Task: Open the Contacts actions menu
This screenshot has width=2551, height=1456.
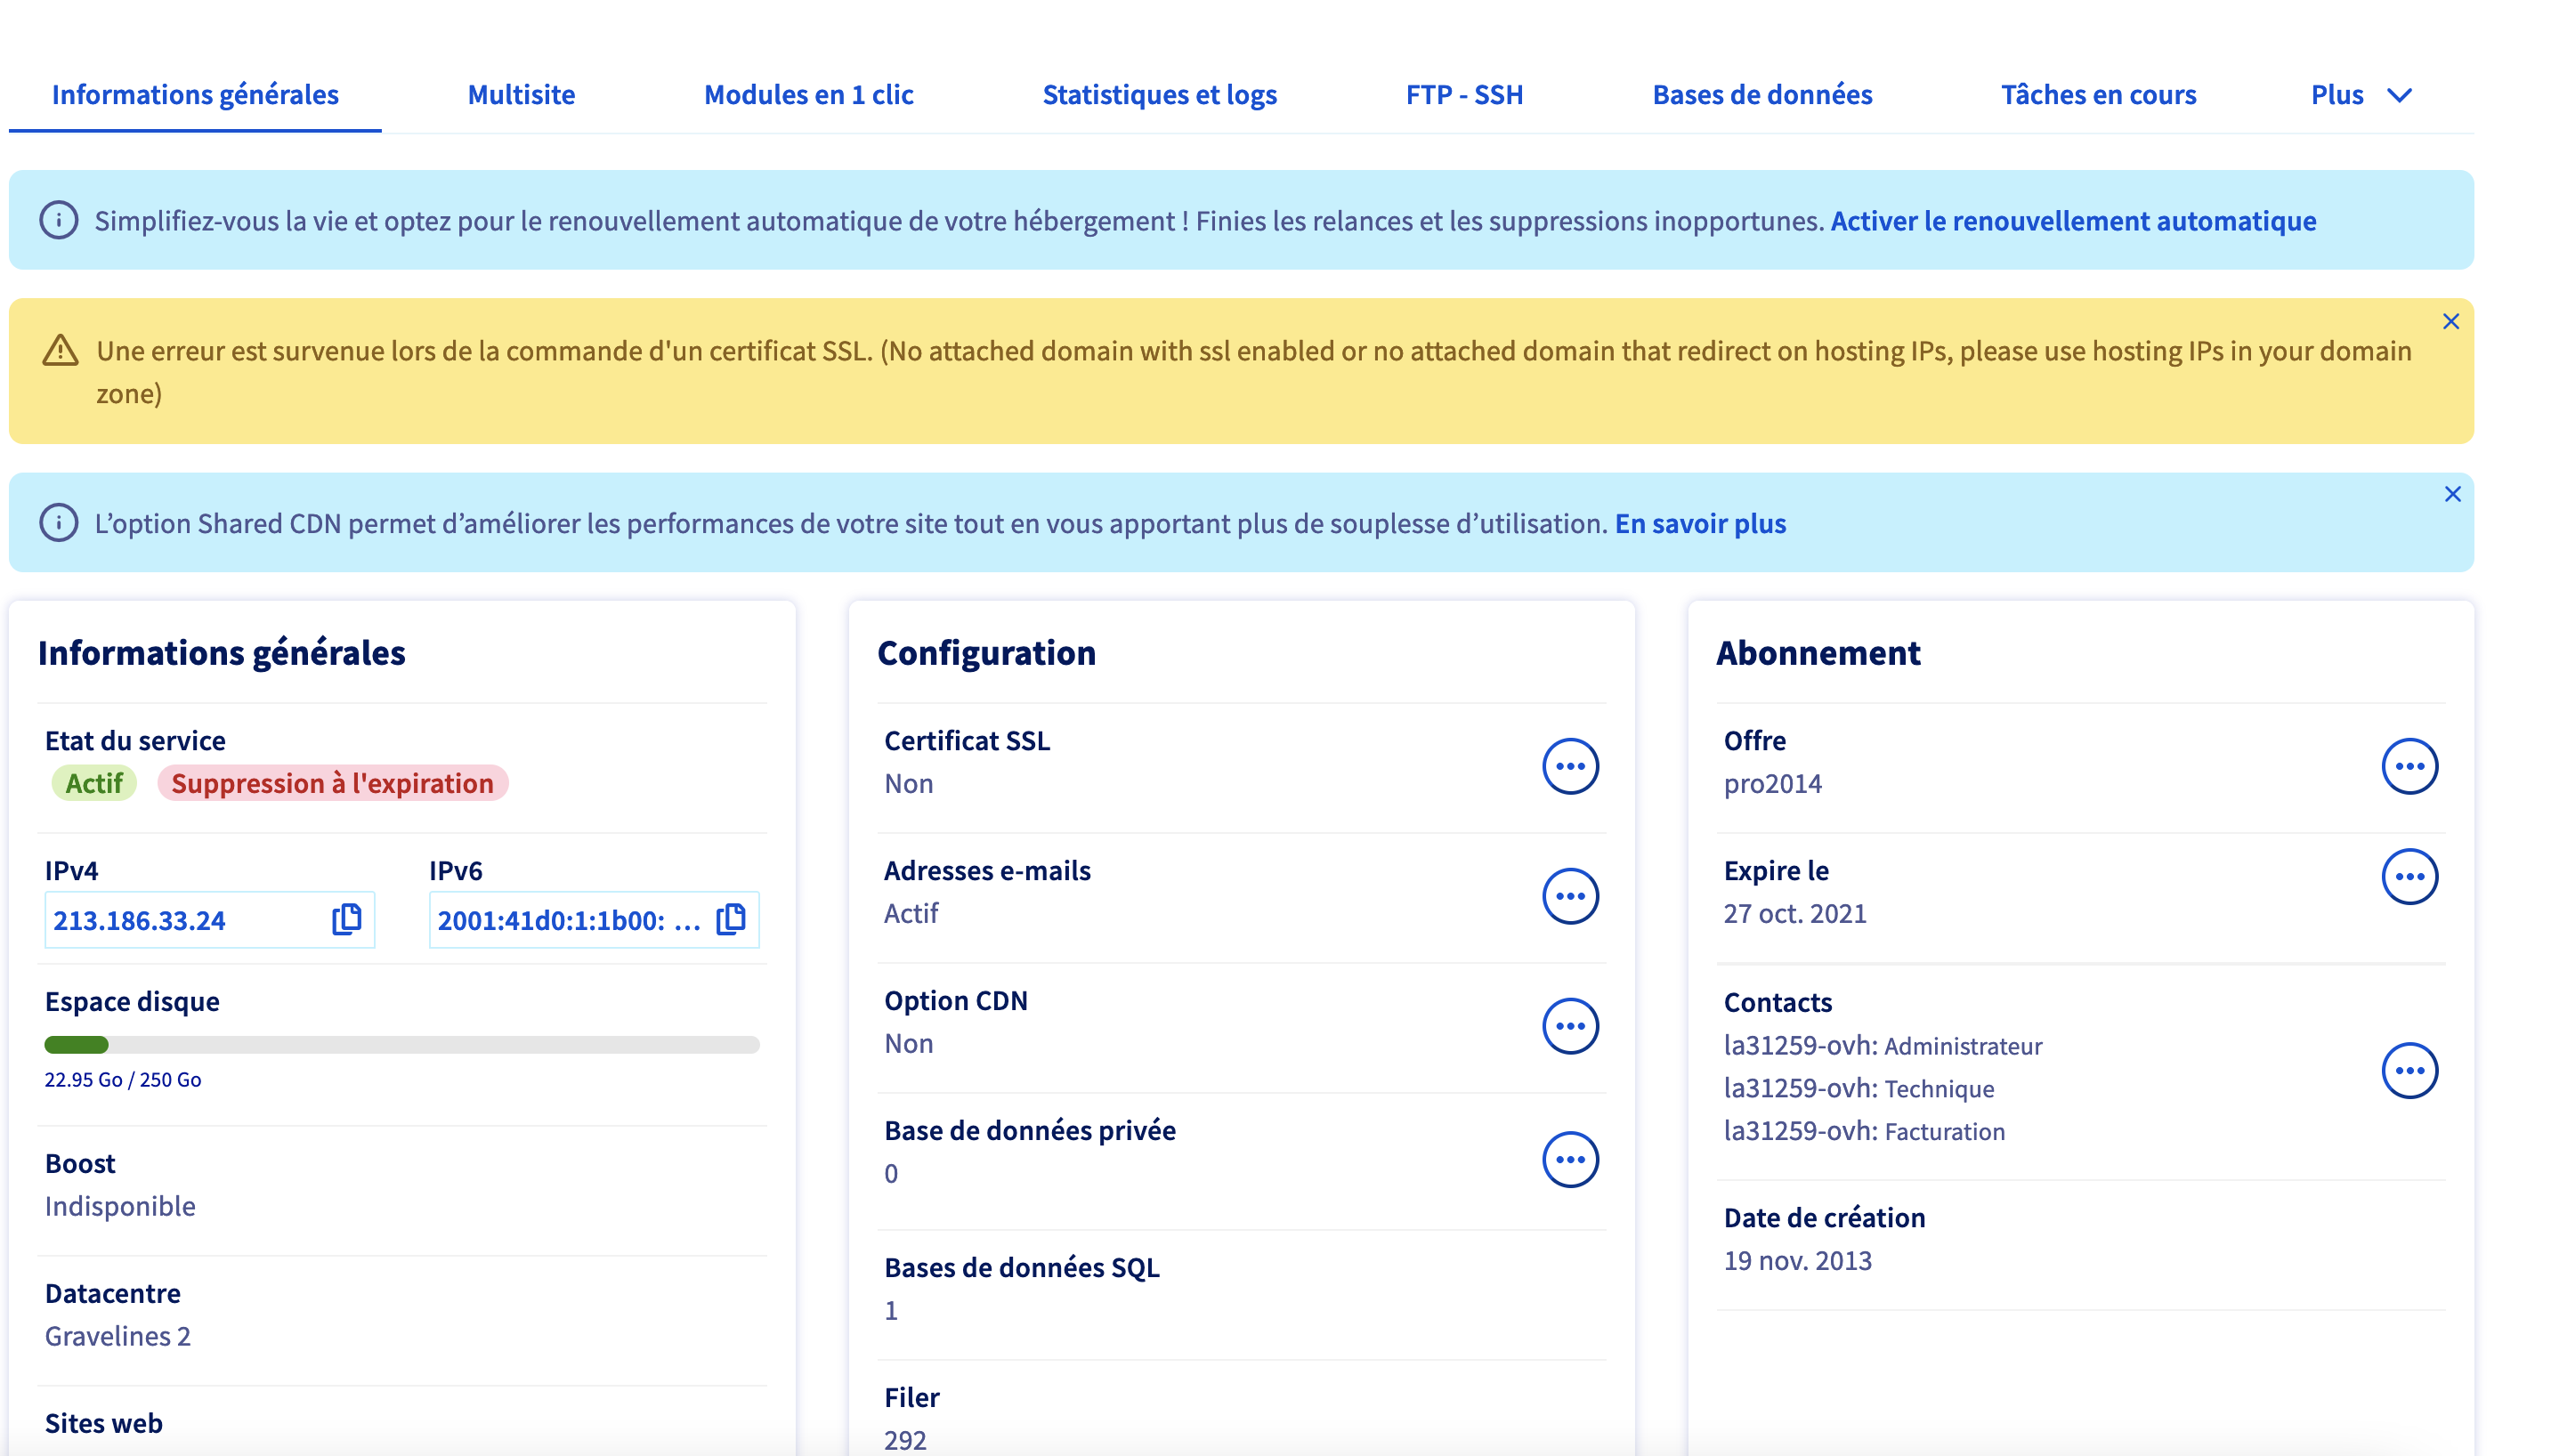Action: tap(2408, 1071)
